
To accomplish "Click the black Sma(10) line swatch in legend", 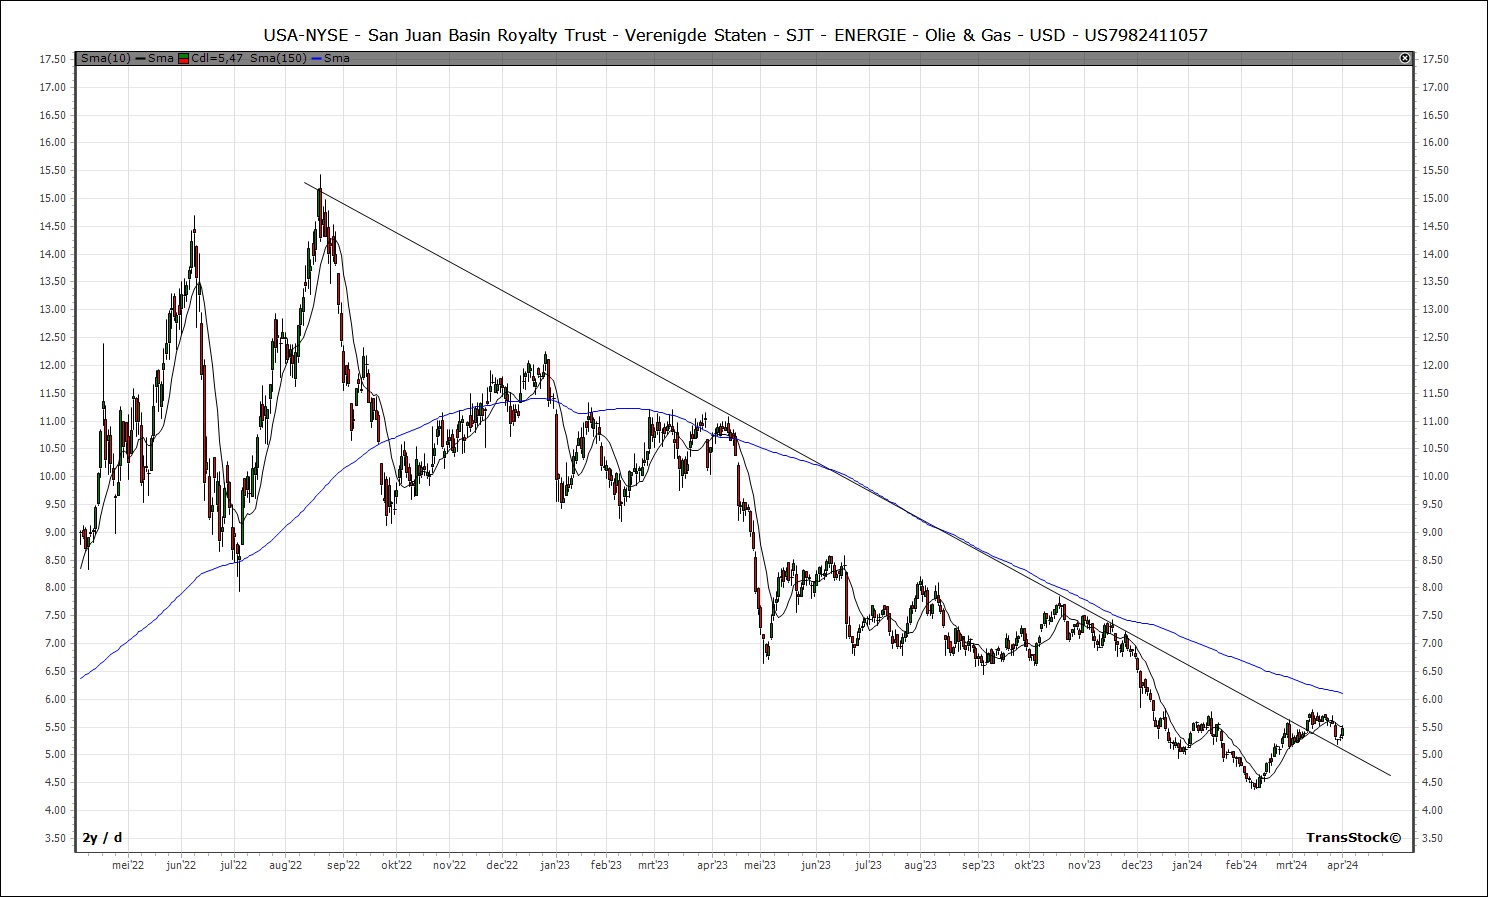I will pyautogui.click(x=140, y=59).
